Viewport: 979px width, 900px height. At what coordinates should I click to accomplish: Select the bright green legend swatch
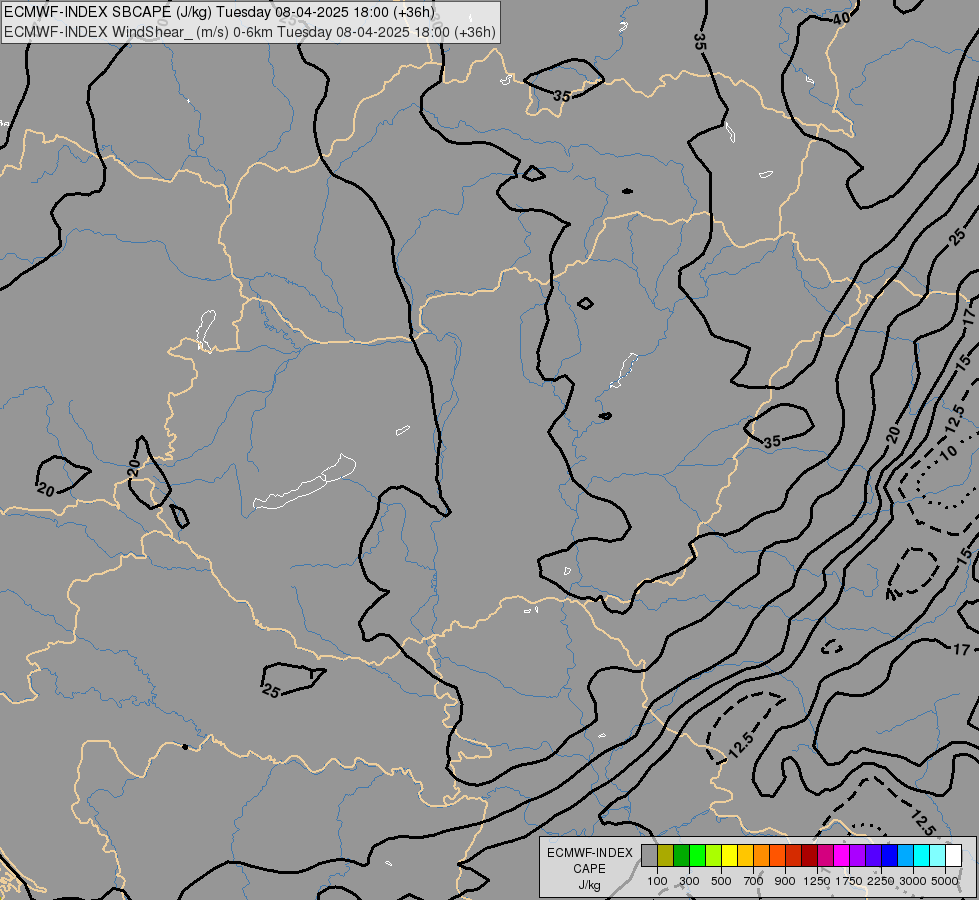click(697, 856)
